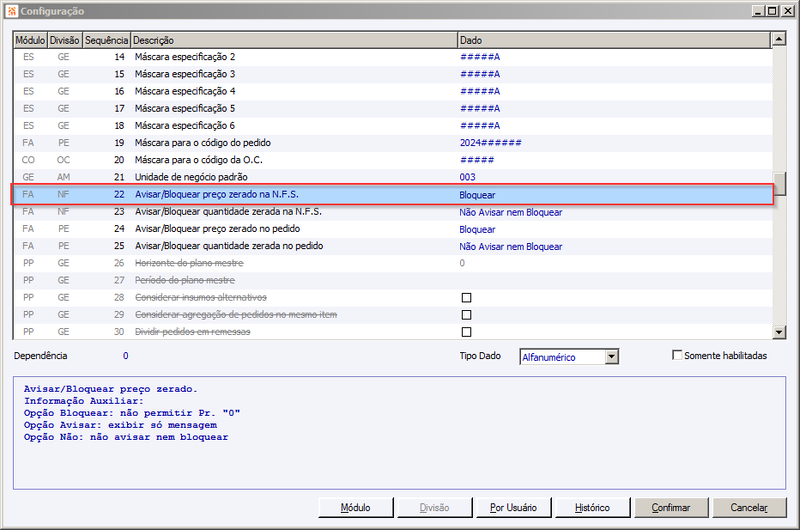The image size is (800, 530).
Task: Select row Máscara para o código do pedido
Action: tap(392, 143)
